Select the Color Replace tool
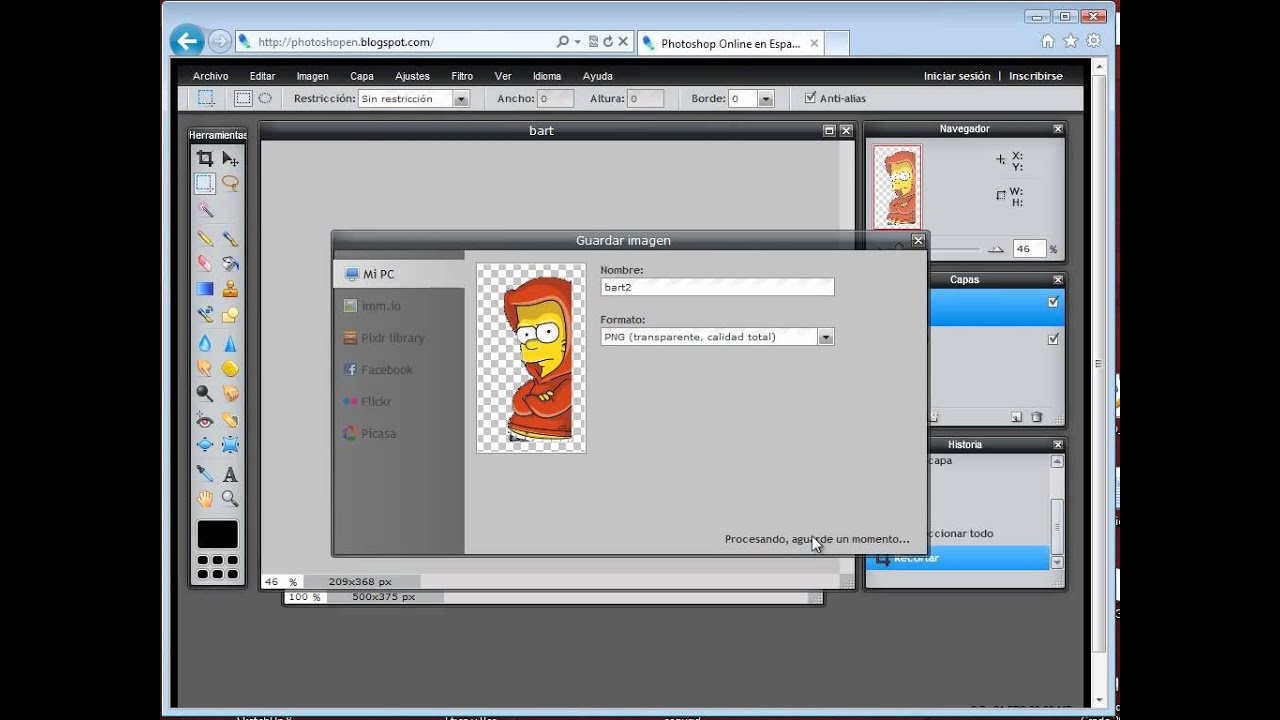The width and height of the screenshot is (1280, 720). point(205,314)
